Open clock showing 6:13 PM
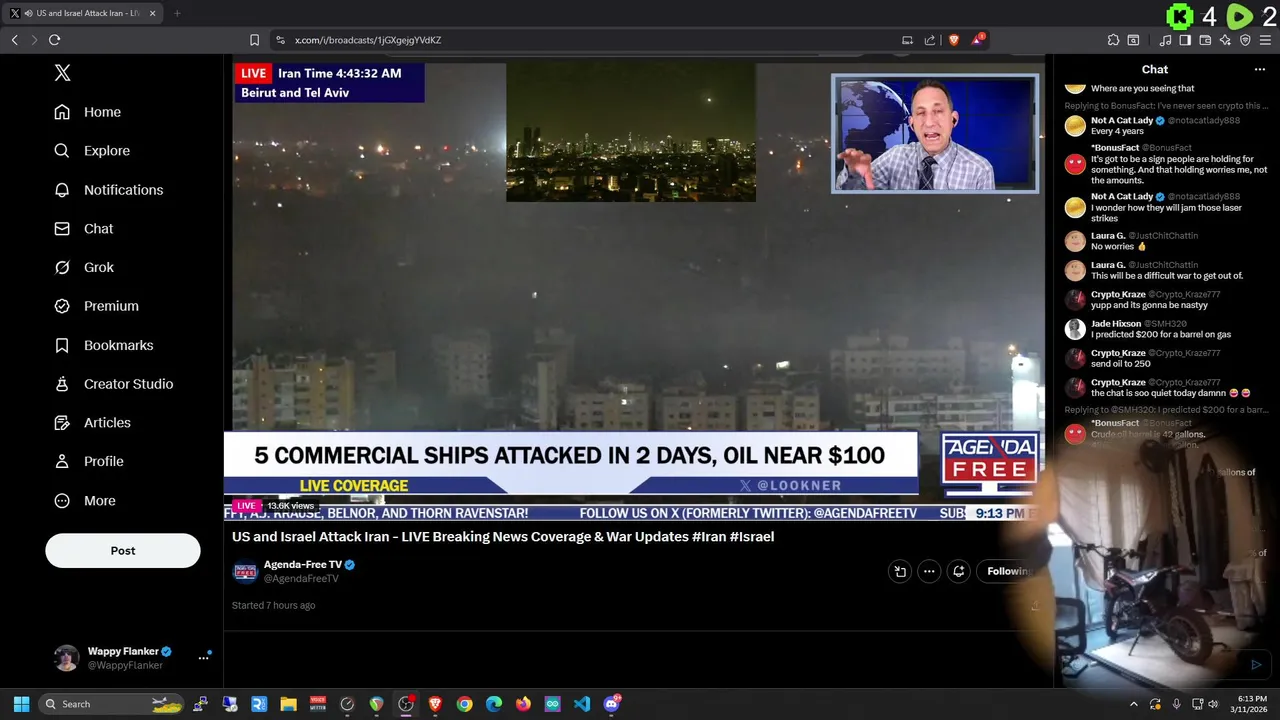Screen dimensions: 1280x720 coord(1251,704)
